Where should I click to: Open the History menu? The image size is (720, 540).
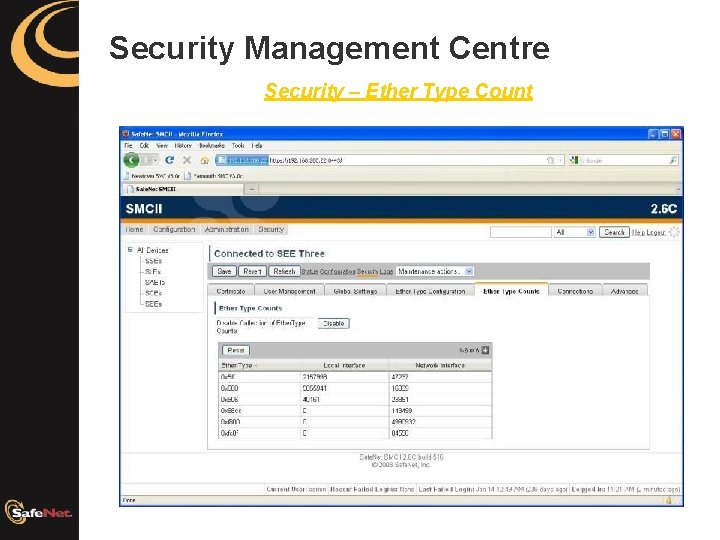(x=183, y=146)
